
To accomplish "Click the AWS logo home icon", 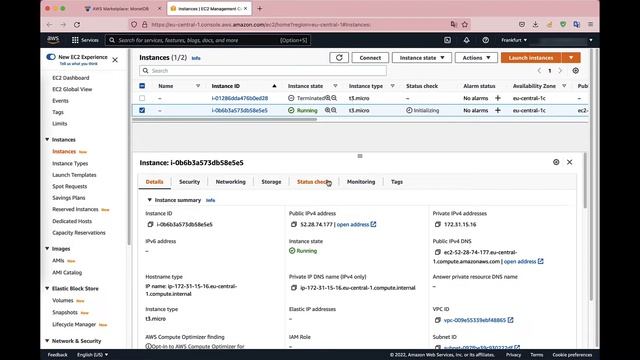I will coord(53,40).
